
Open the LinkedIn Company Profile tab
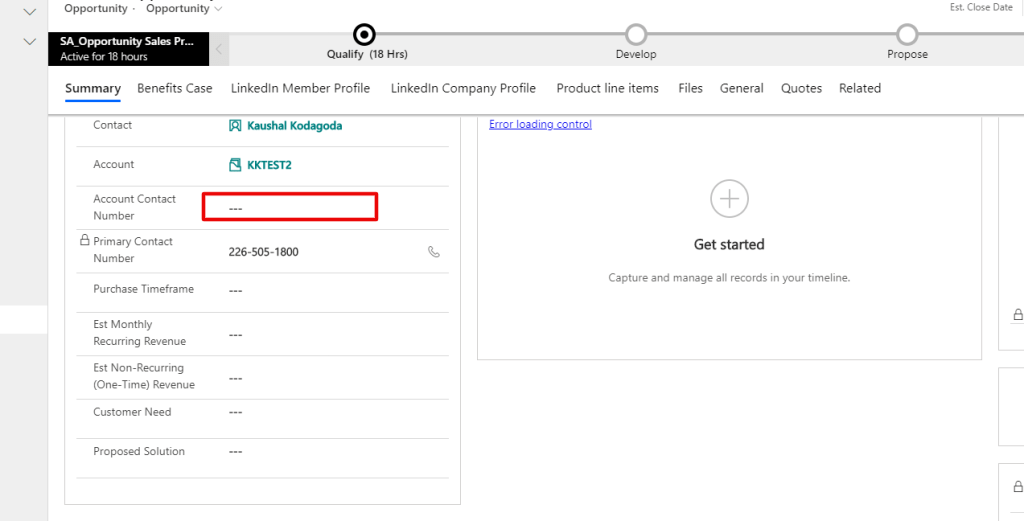(x=463, y=88)
